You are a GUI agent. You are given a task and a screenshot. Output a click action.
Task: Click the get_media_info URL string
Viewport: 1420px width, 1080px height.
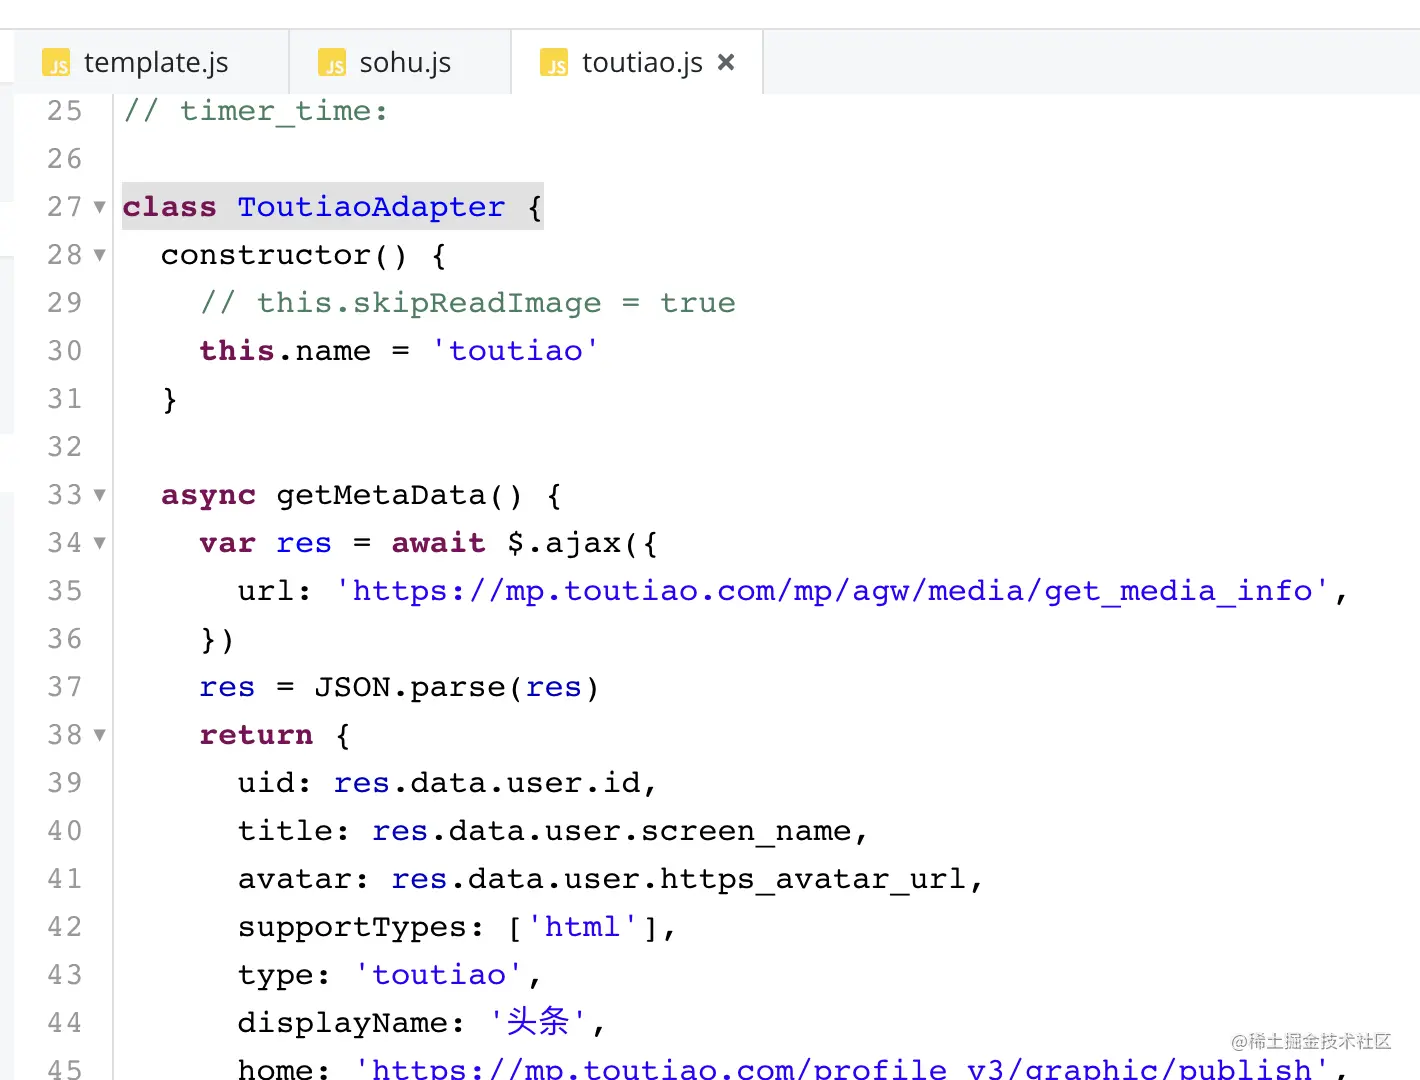[832, 591]
